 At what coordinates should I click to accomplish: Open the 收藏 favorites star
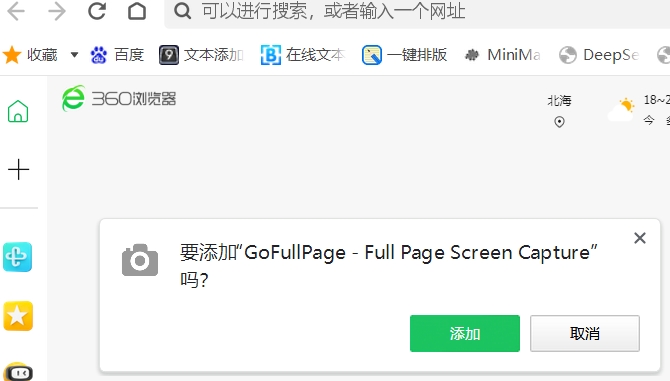[x=12, y=55]
